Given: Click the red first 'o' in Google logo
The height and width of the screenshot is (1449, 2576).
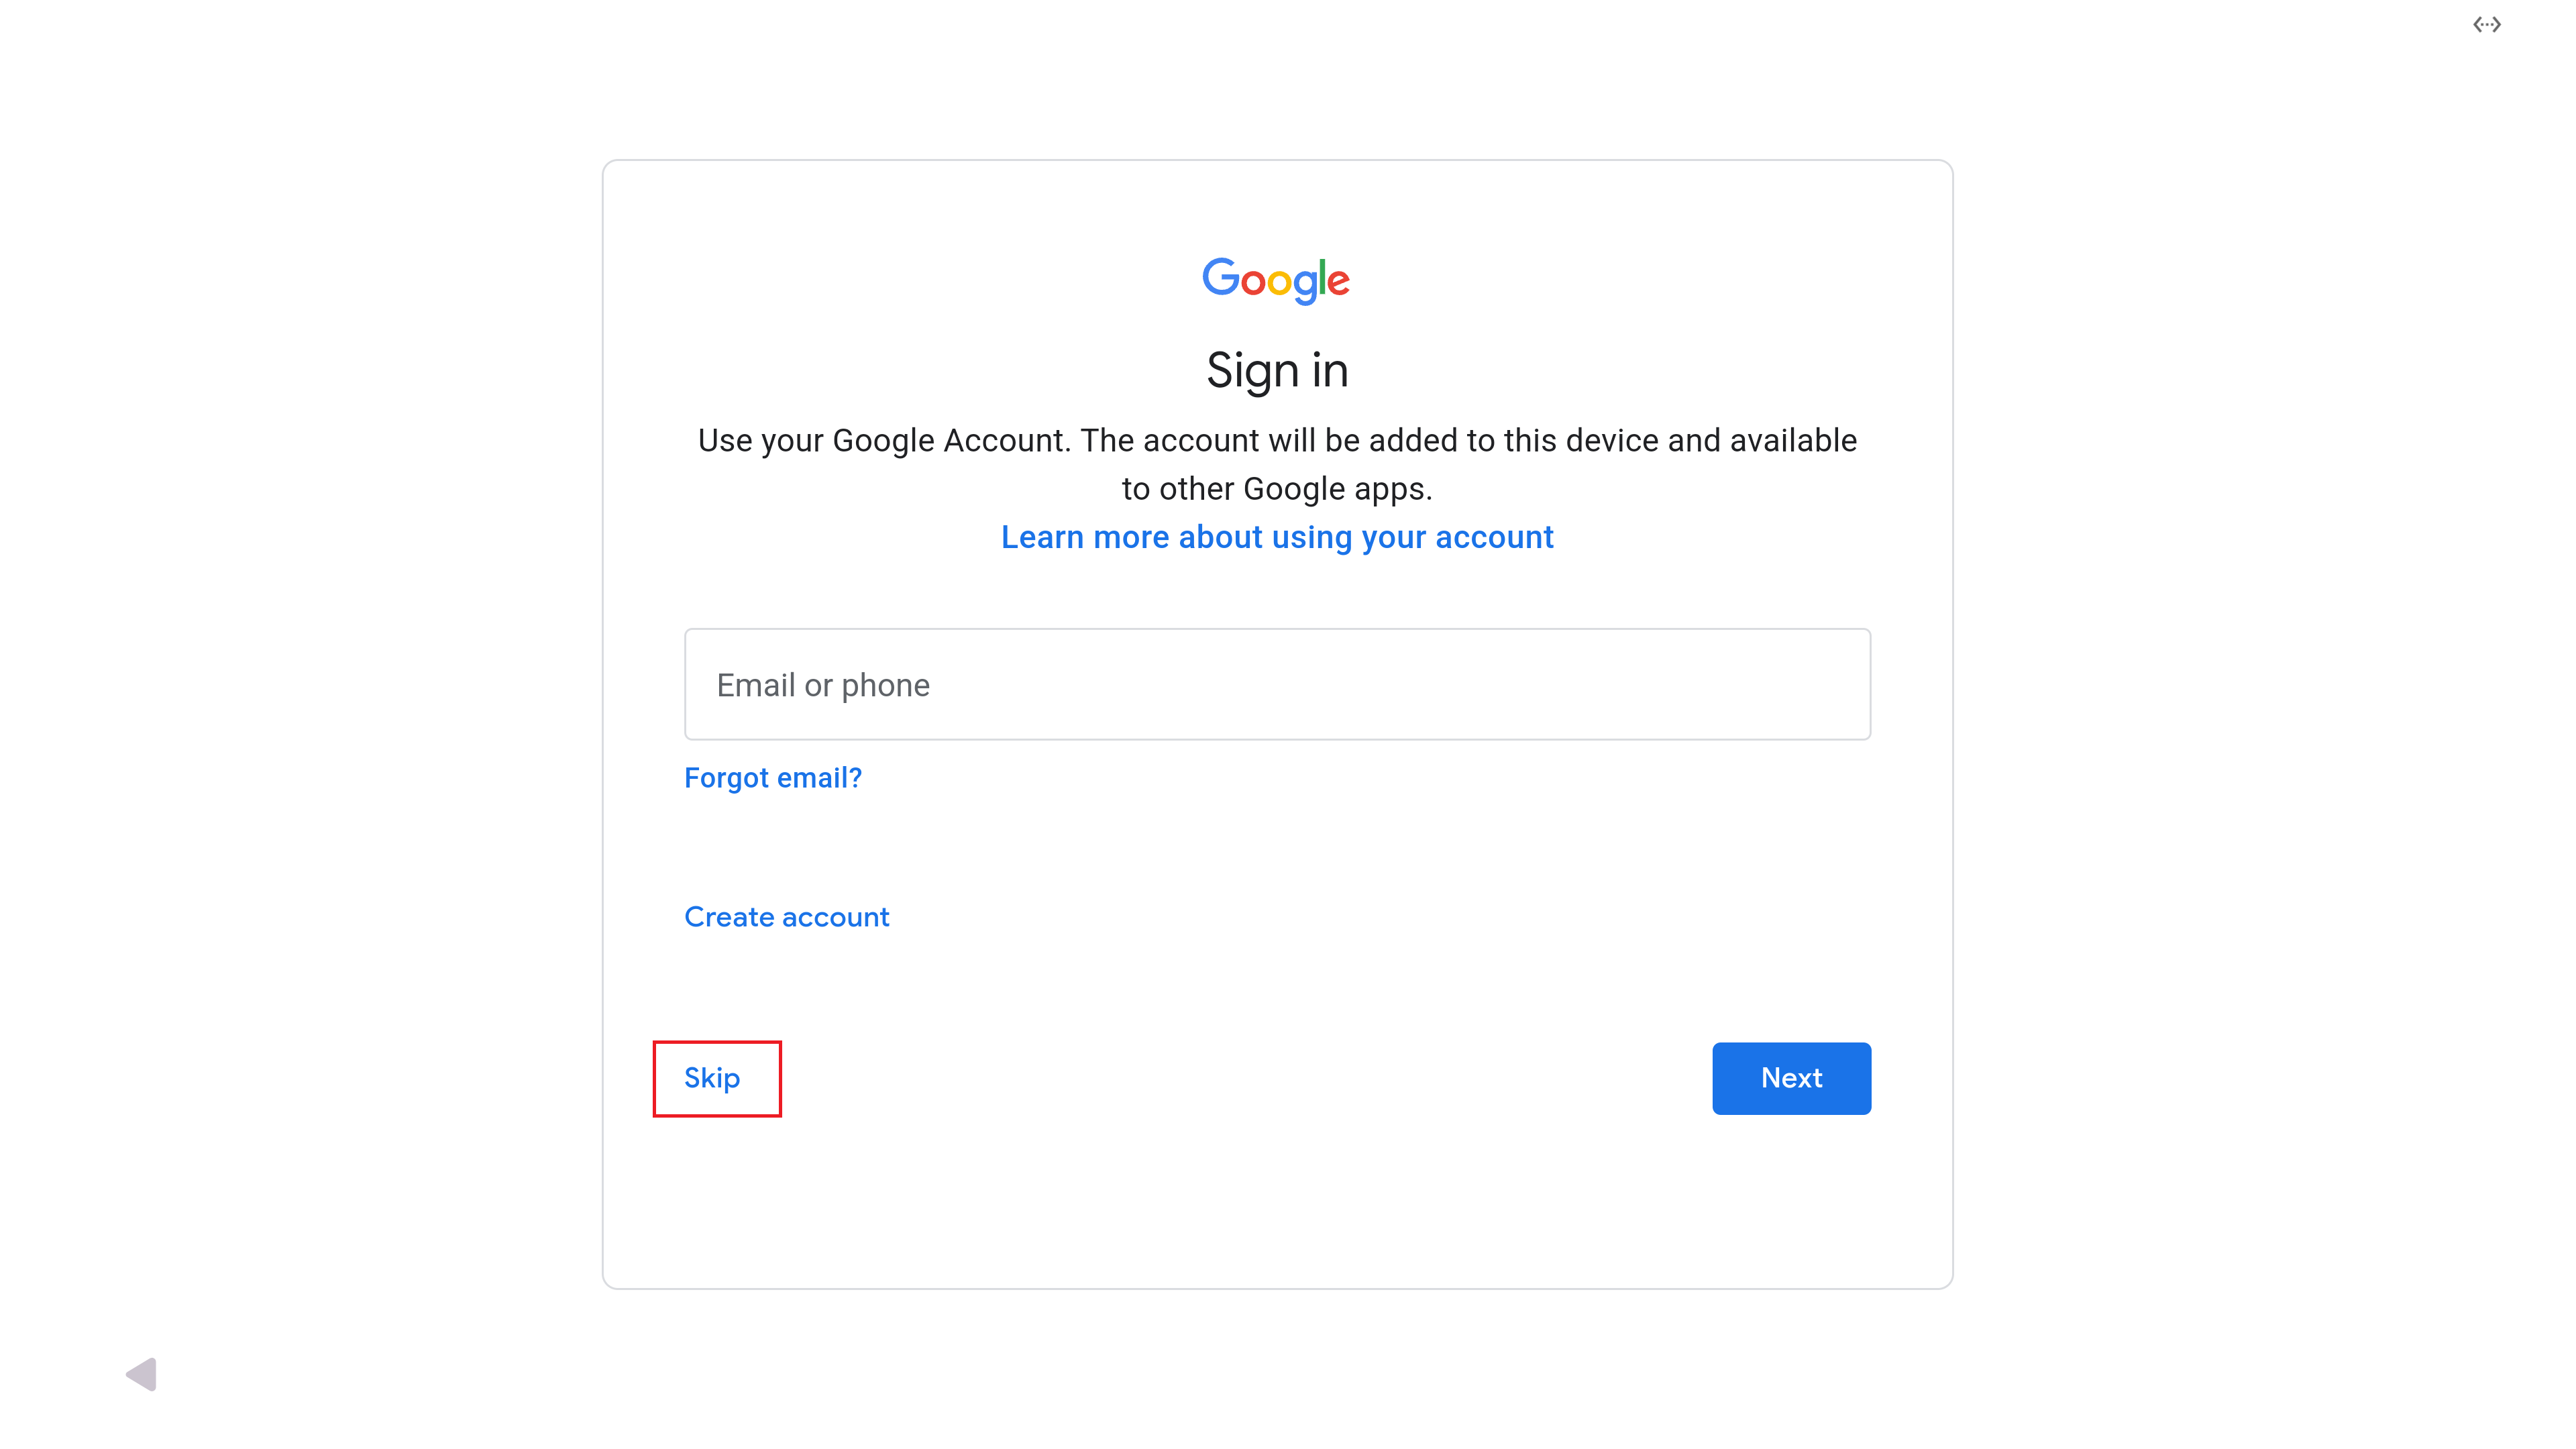Looking at the screenshot, I should click(x=1253, y=283).
